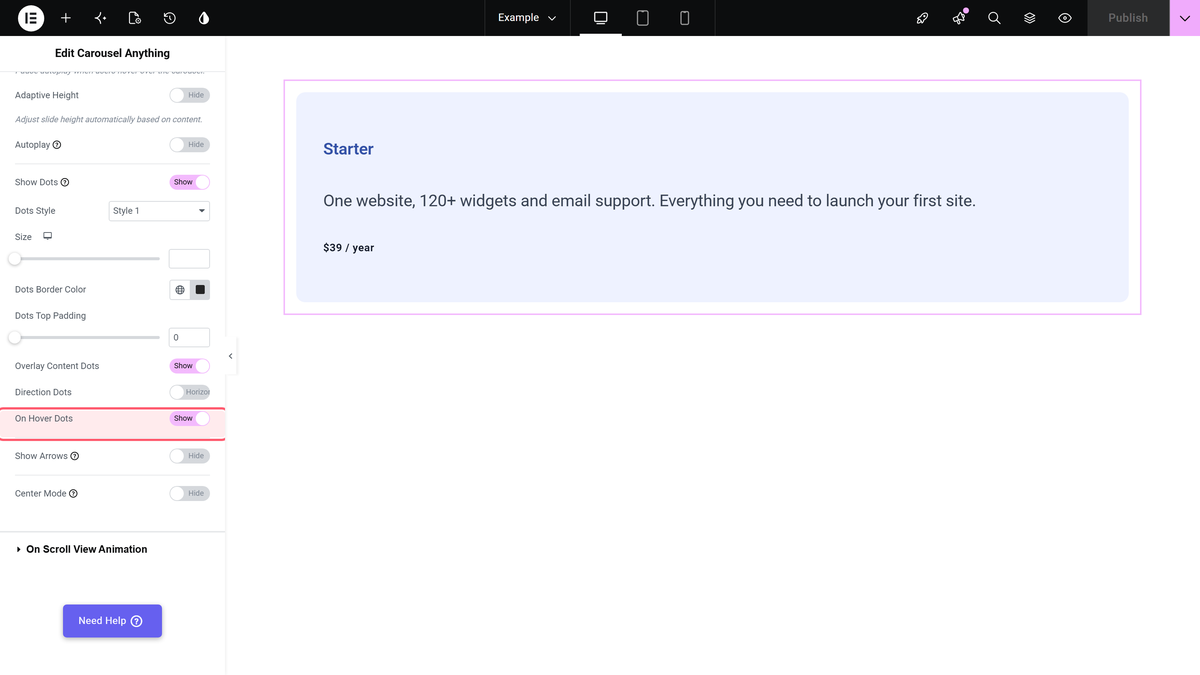Click the dots Size slider handle
This screenshot has width=1200, height=675.
pos(15,259)
